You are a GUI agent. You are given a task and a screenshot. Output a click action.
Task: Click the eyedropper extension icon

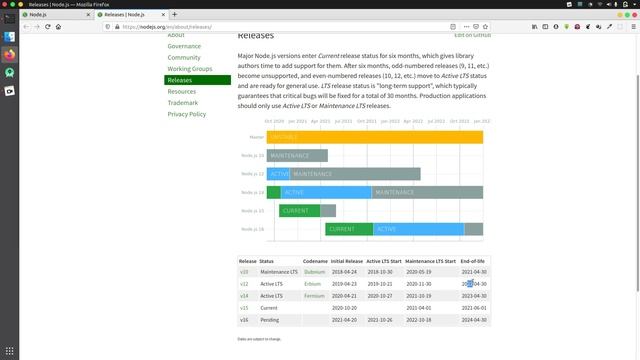[609, 27]
